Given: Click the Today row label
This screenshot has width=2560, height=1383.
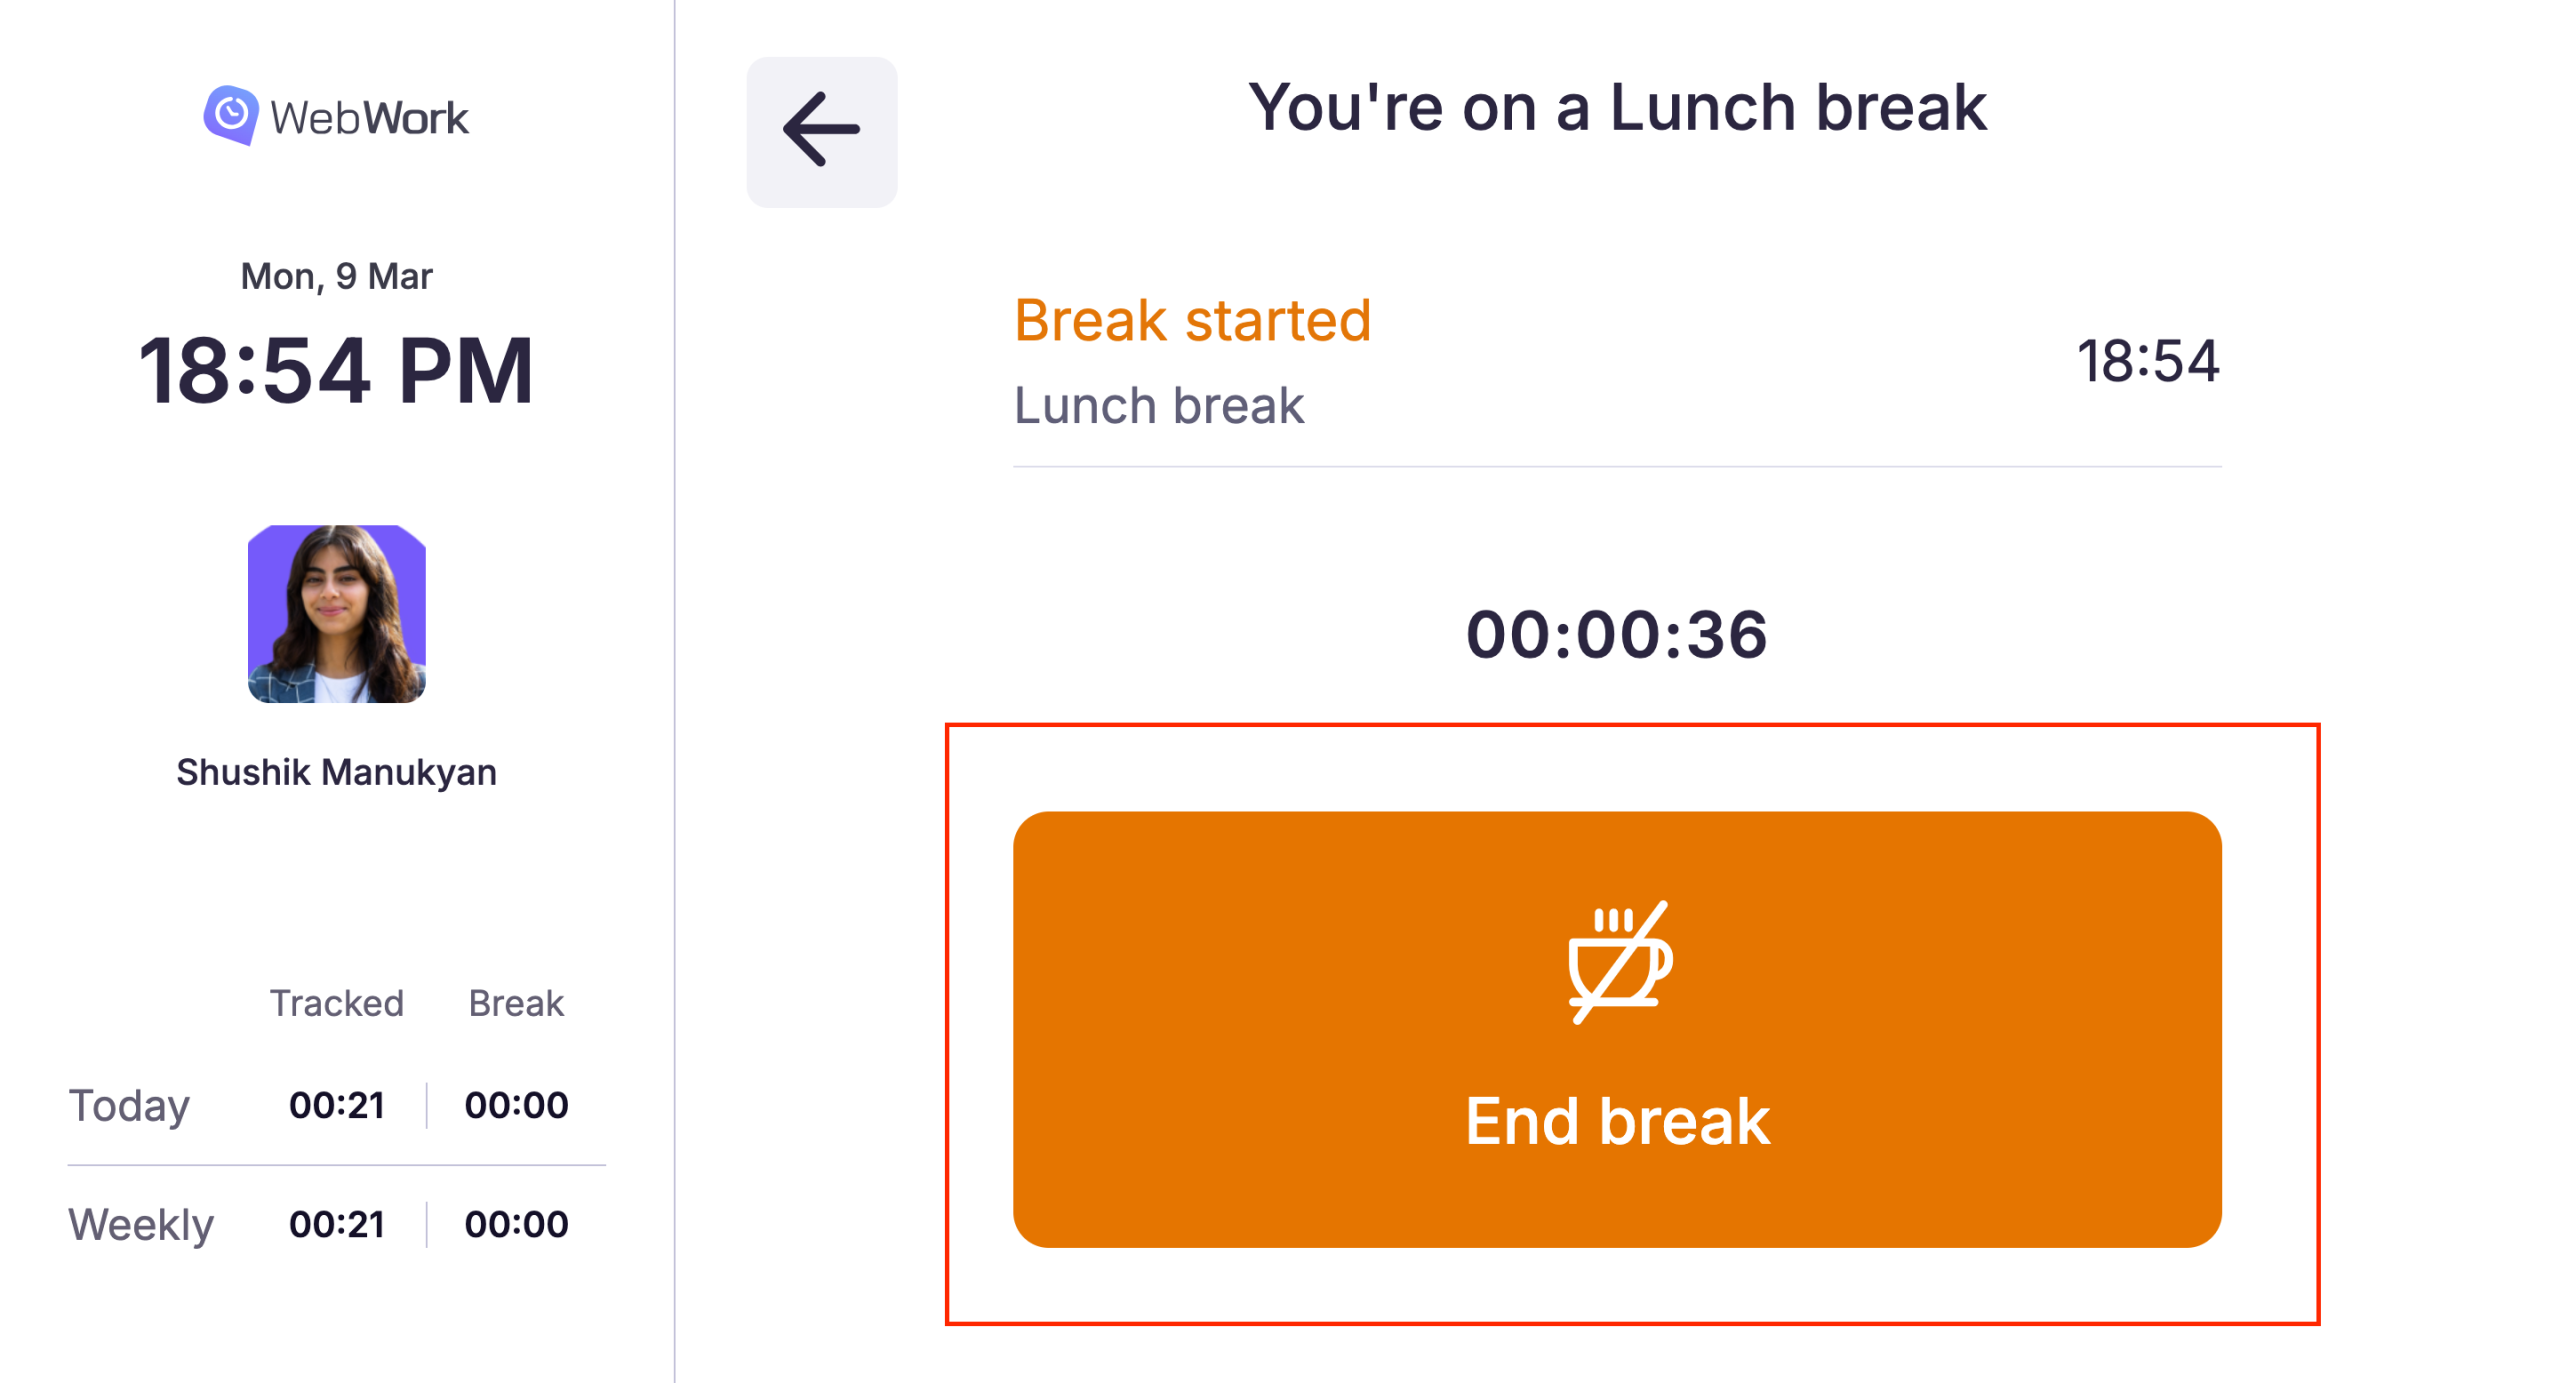Looking at the screenshot, I should pyautogui.click(x=129, y=1105).
